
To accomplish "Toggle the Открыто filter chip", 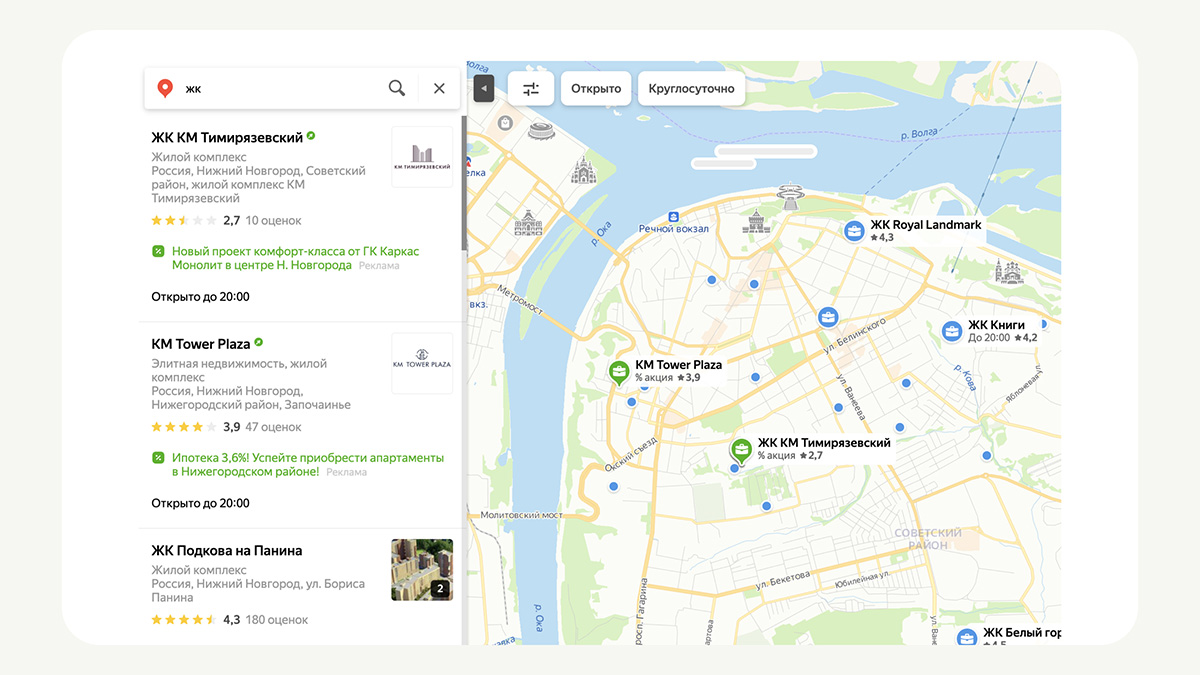I will tap(596, 89).
